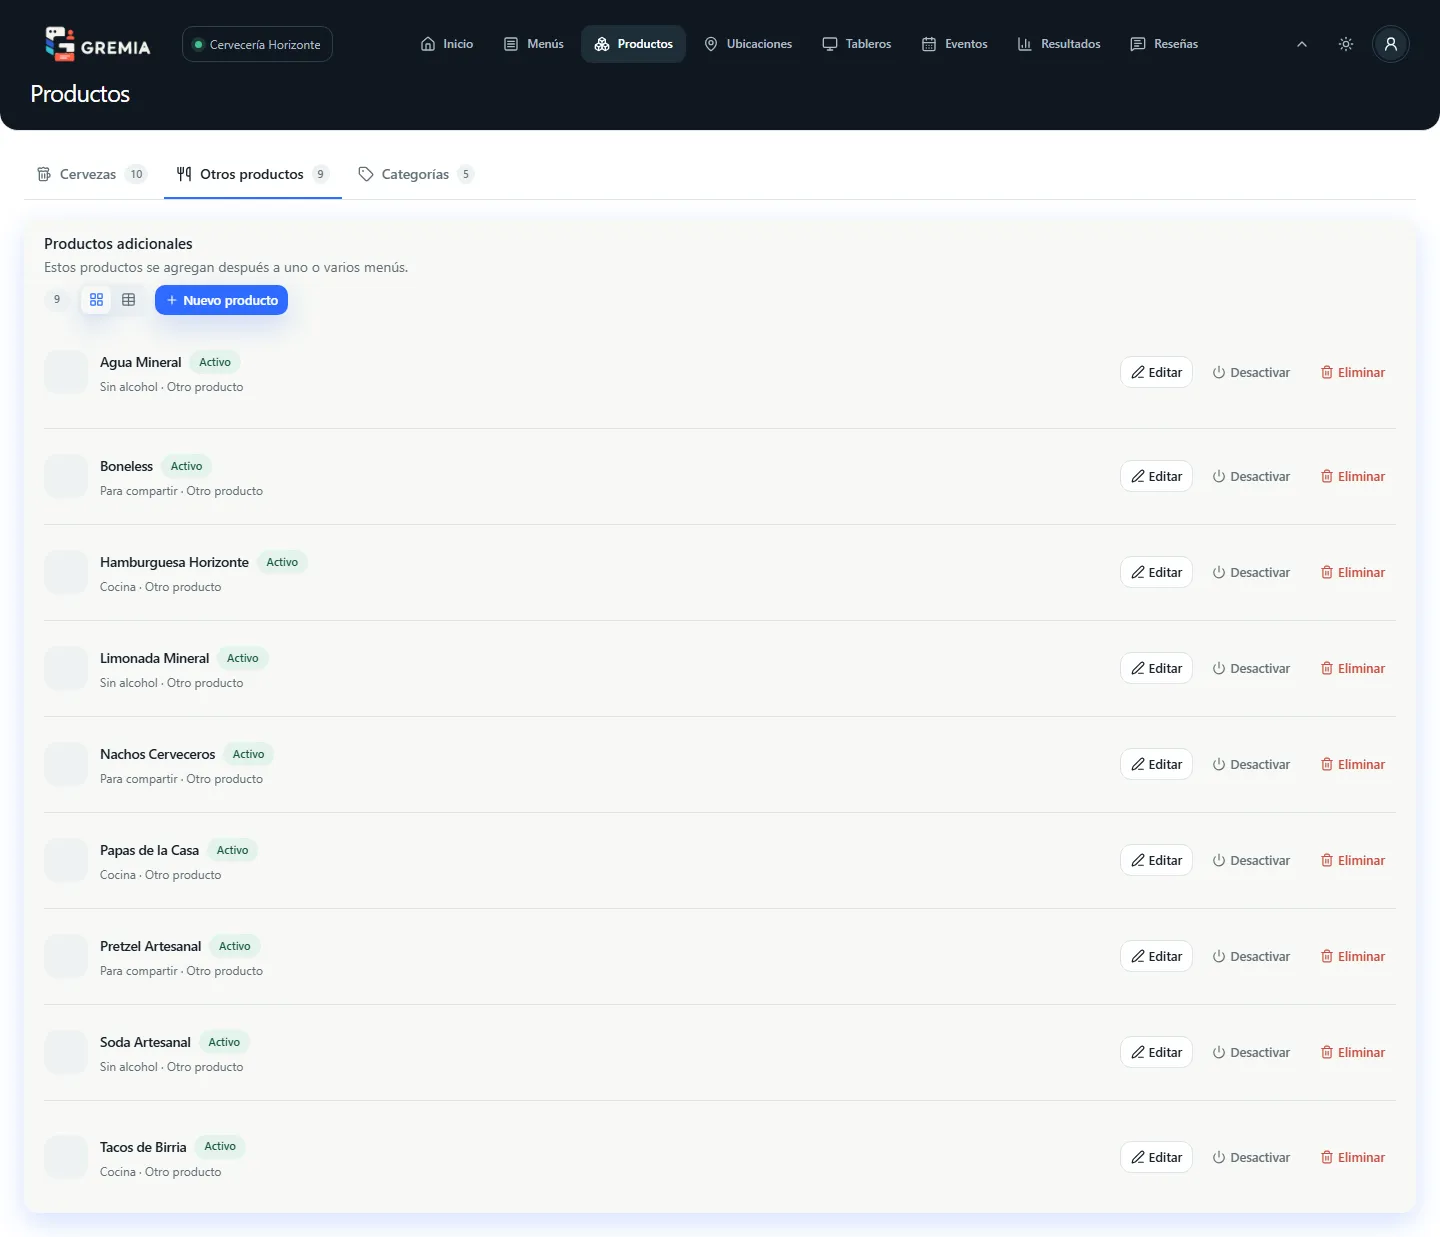
Task: Click the Soda Artesanal image placeholder
Action: point(66,1052)
